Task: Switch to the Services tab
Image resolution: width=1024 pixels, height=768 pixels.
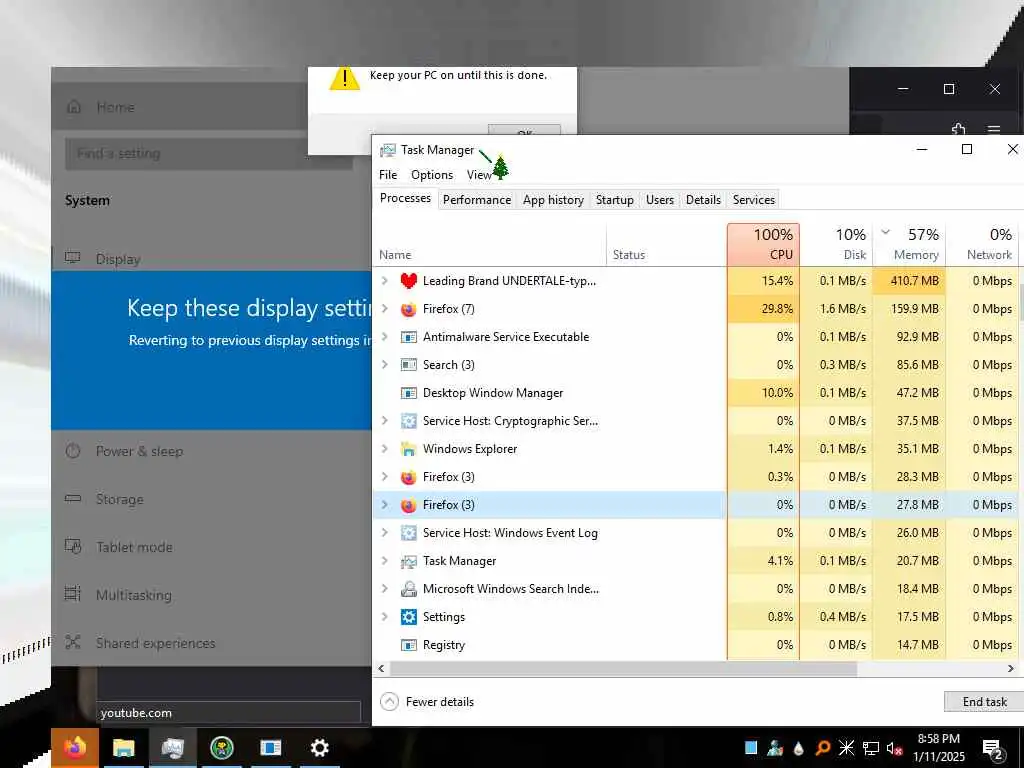Action: pos(754,200)
